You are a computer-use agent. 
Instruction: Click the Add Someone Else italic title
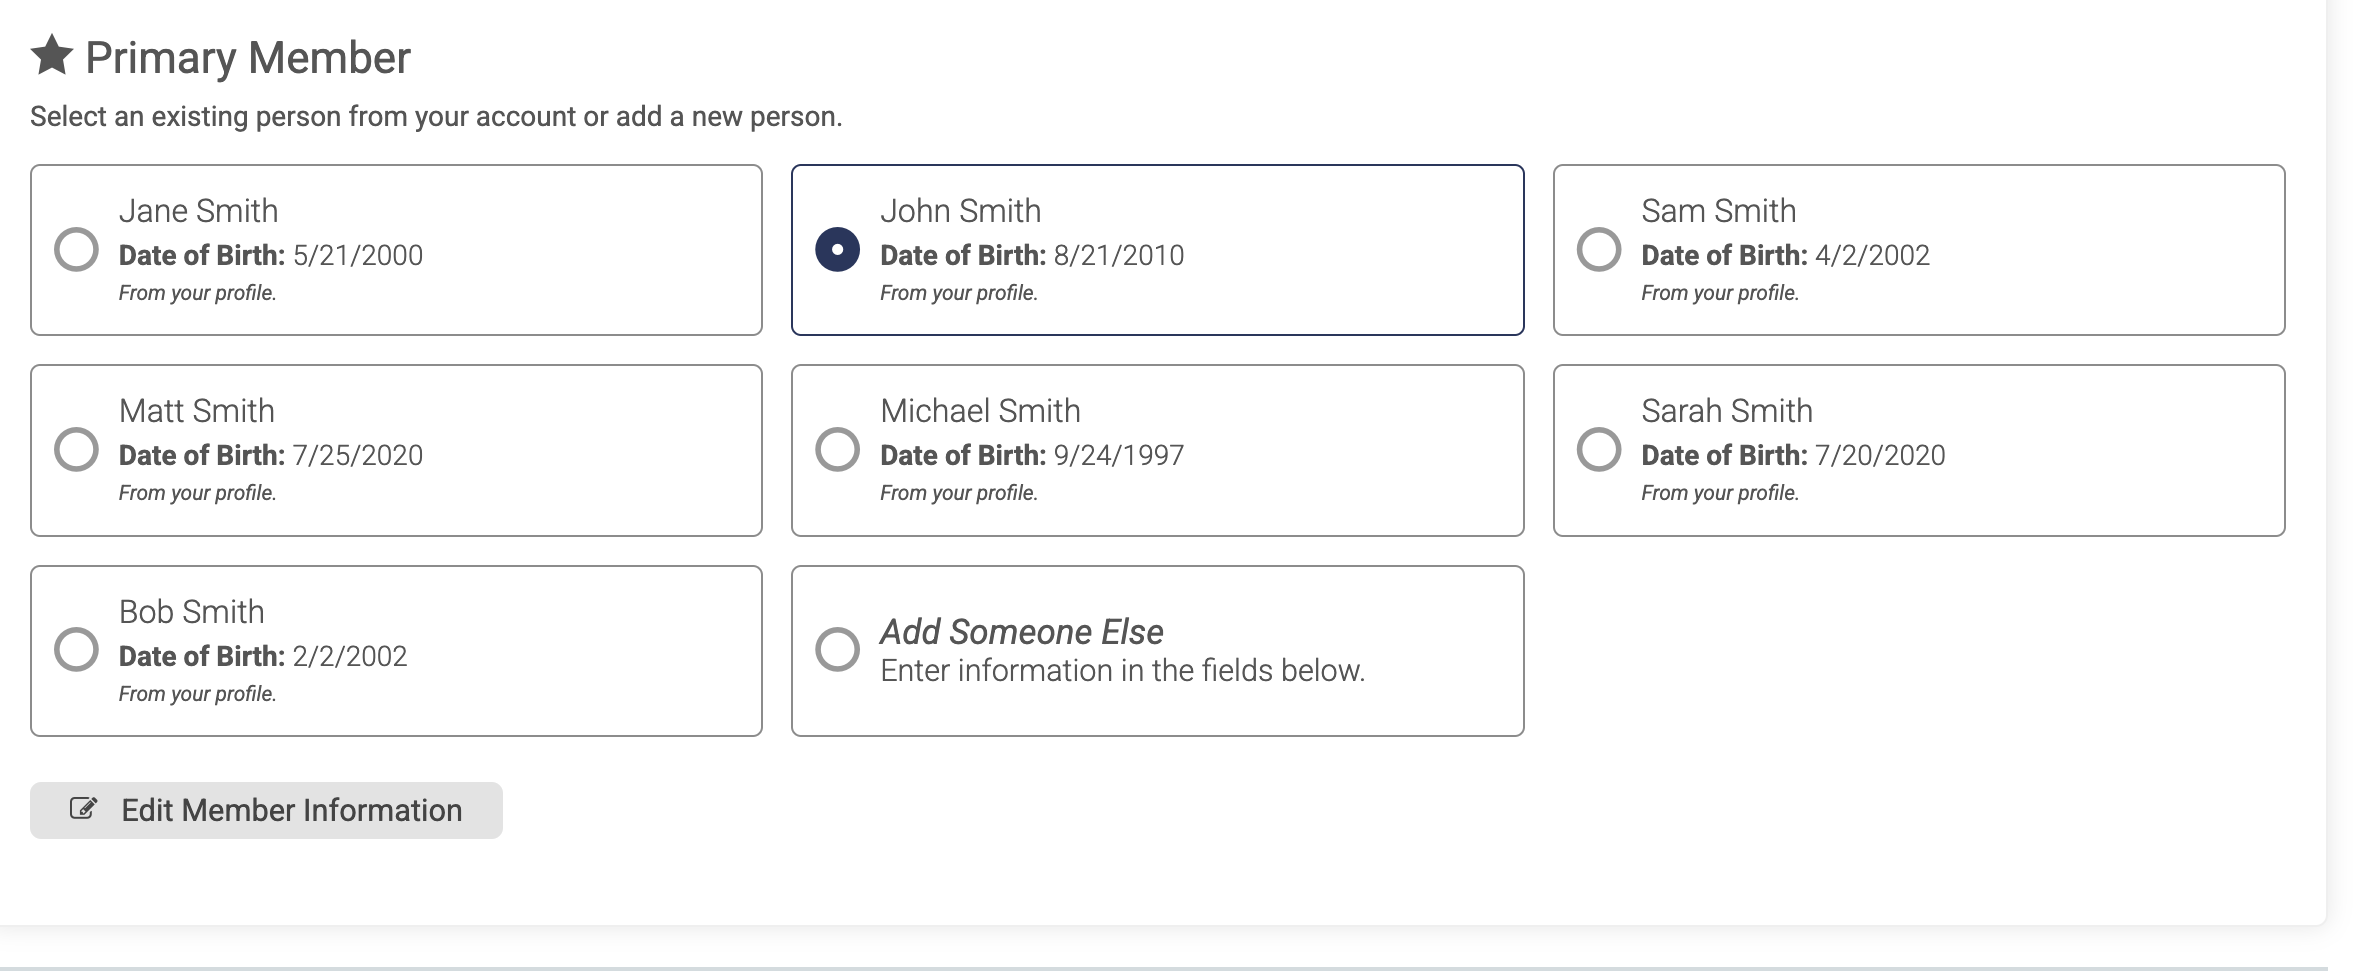[x=1021, y=632]
